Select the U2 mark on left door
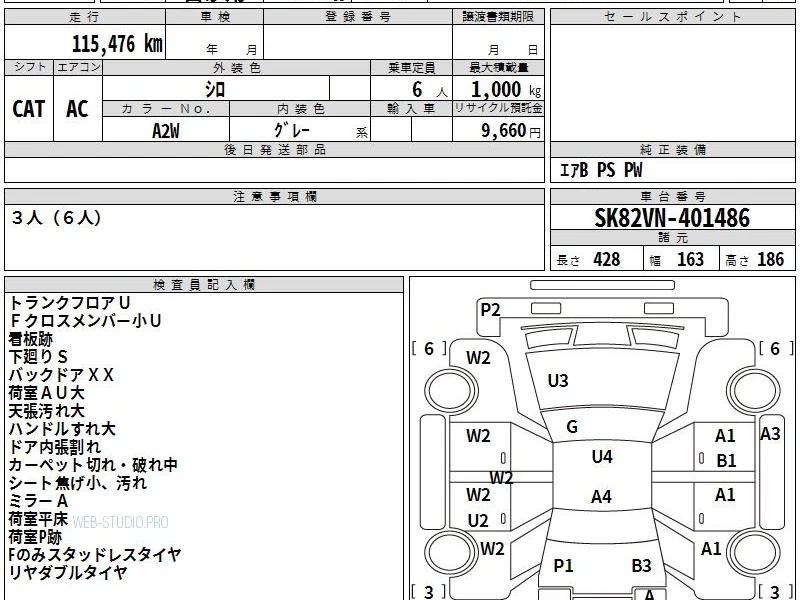This screenshot has width=800, height=600. click(478, 521)
